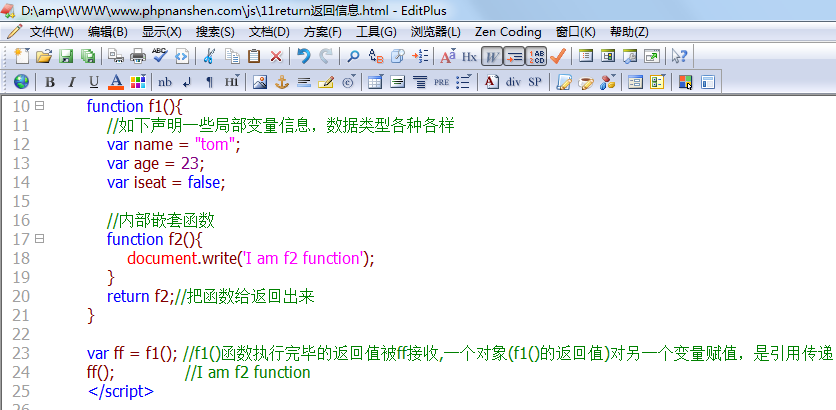Insert an anchor link icon
The image size is (836, 410).
tap(282, 82)
